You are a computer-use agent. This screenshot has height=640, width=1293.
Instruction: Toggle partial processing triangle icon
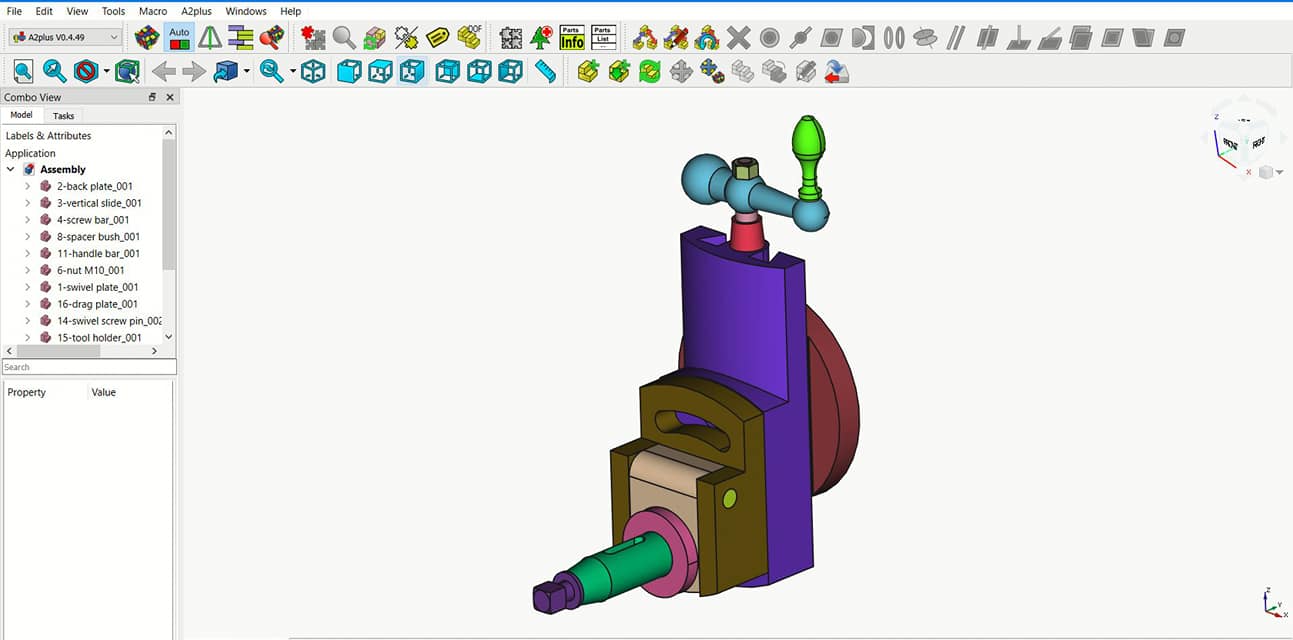(210, 38)
